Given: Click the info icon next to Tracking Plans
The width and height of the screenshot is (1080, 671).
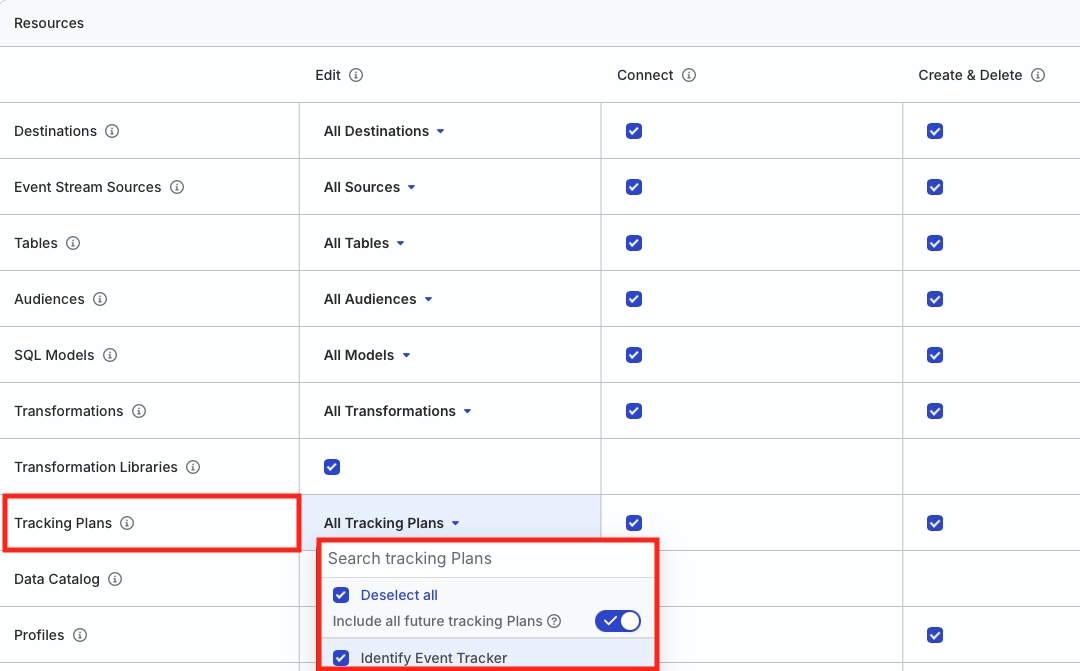Looking at the screenshot, I should point(126,523).
